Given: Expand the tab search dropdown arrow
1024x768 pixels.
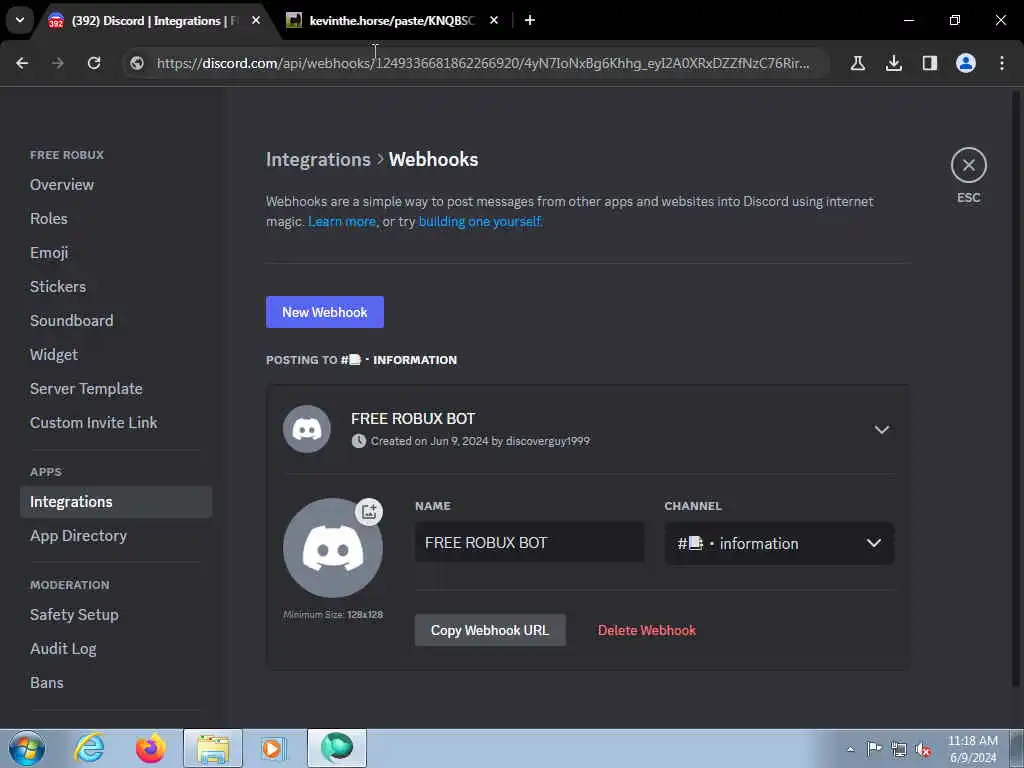Looking at the screenshot, I should click(20, 20).
